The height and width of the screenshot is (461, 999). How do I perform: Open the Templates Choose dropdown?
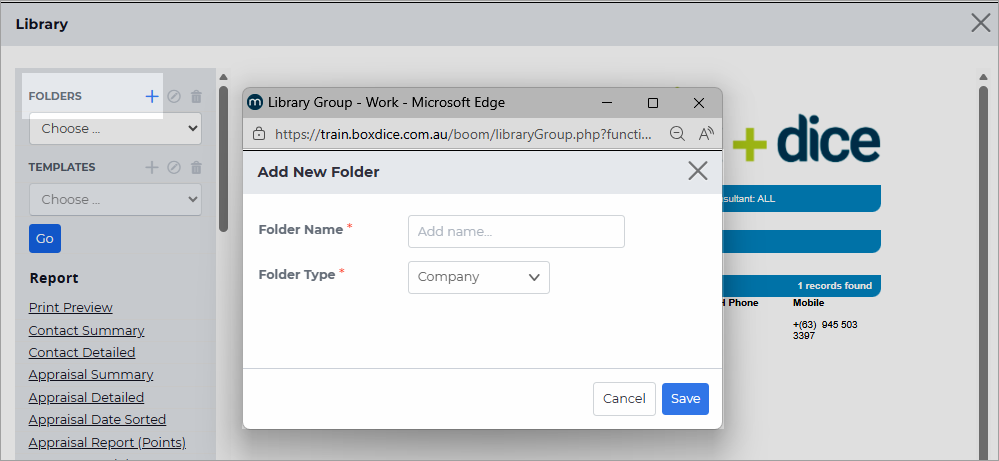[115, 199]
